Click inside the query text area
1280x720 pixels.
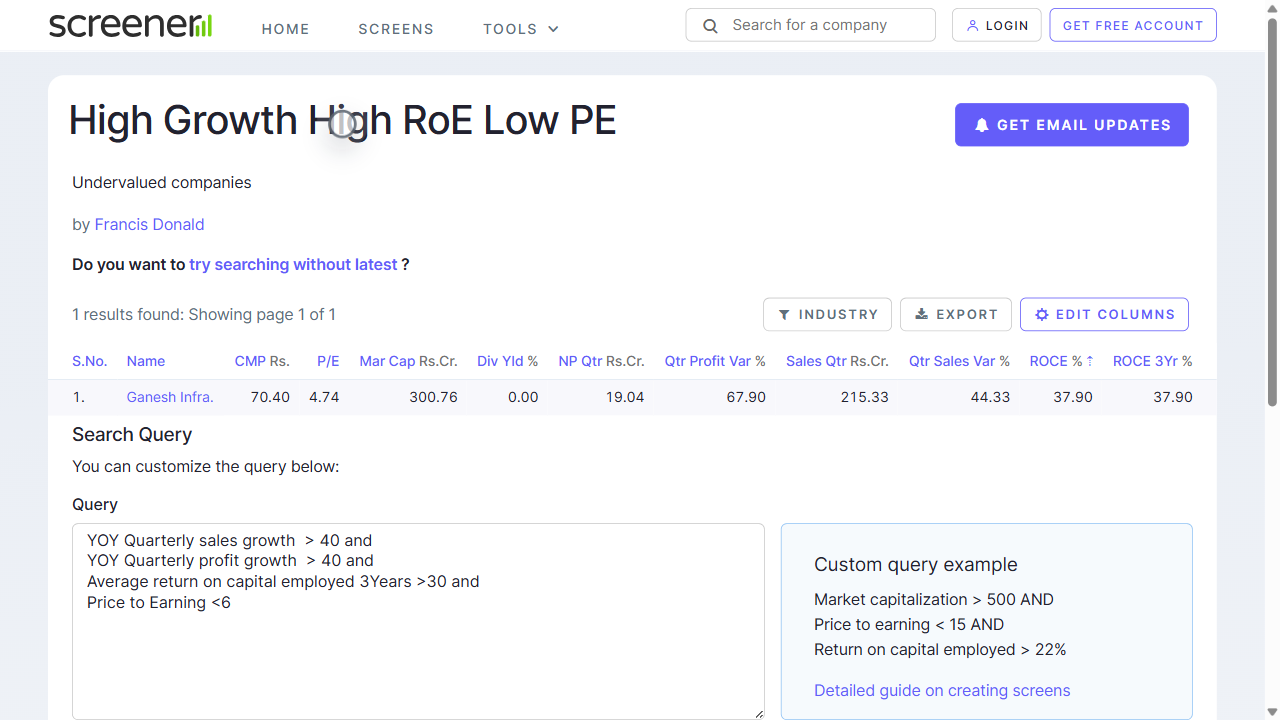click(418, 620)
